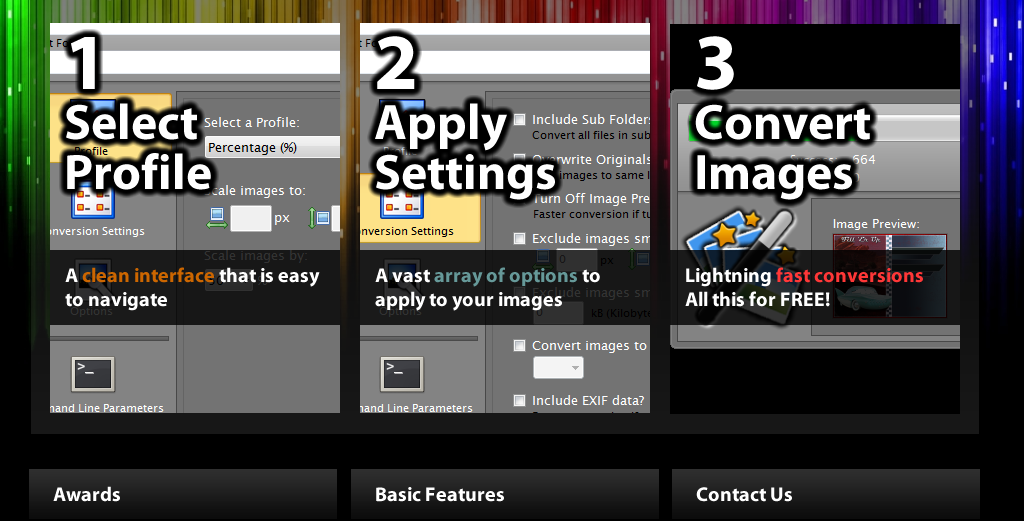Click Command Line Parameters terminal icon in Apply Settings card
Image resolution: width=1024 pixels, height=521 pixels.
[x=402, y=374]
